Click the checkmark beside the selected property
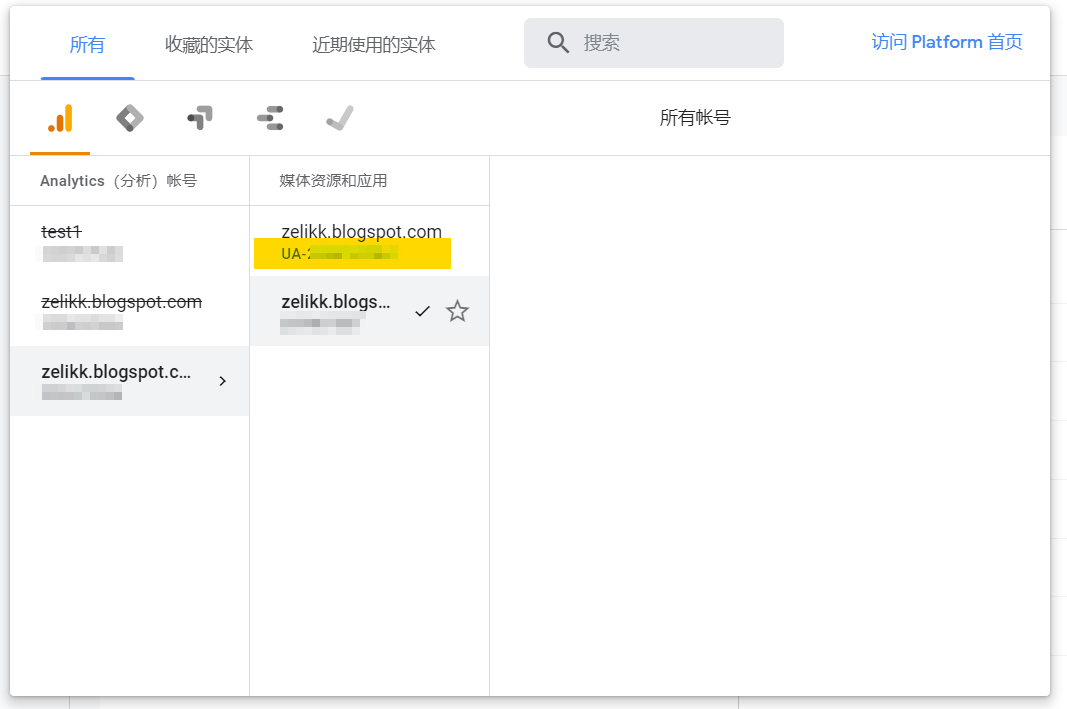This screenshot has height=709, width=1067. pos(422,312)
